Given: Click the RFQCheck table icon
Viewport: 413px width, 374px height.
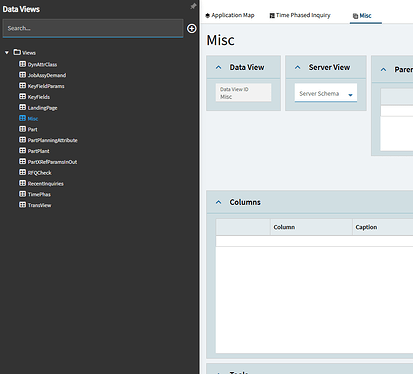Looking at the screenshot, I should tap(22, 172).
